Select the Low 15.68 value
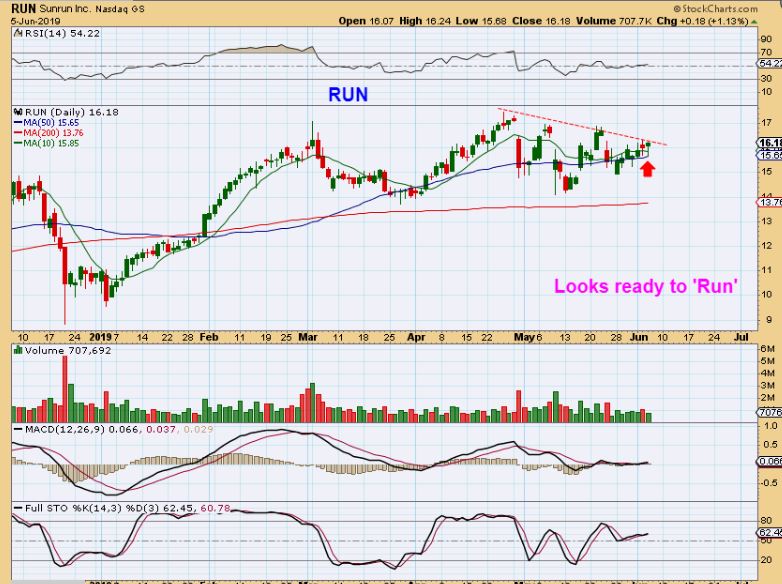The image size is (782, 584). point(481,21)
